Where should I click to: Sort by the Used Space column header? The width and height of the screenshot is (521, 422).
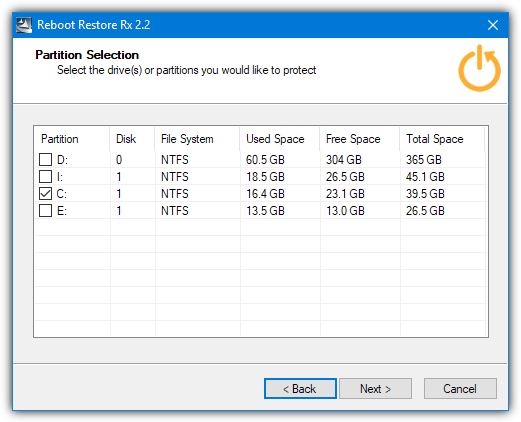click(x=280, y=139)
